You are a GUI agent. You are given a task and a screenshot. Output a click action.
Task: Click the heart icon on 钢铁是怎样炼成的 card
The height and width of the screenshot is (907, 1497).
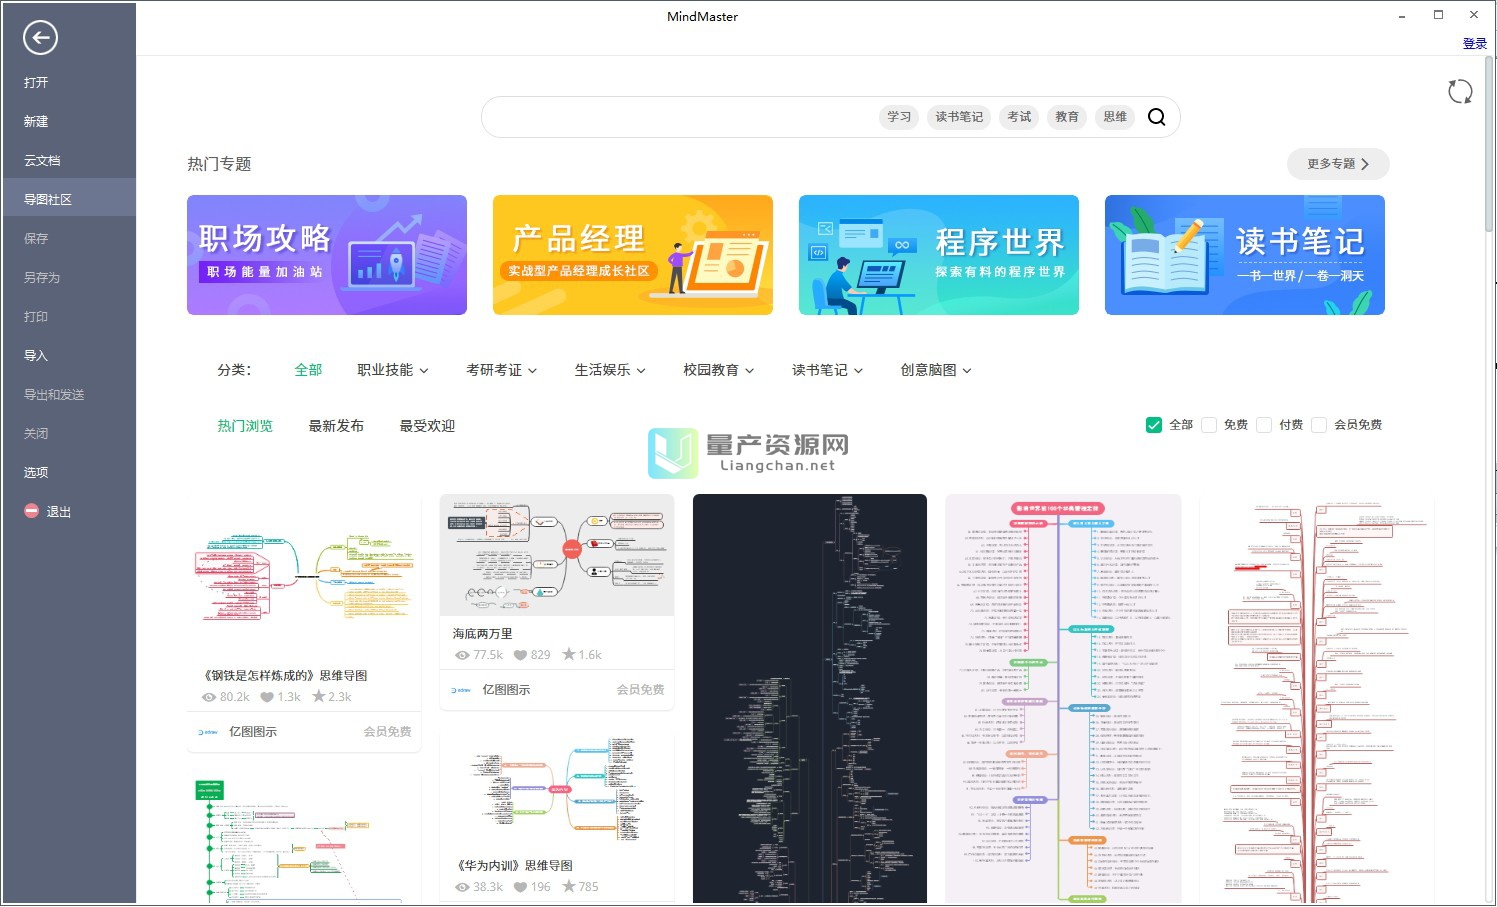click(x=266, y=697)
